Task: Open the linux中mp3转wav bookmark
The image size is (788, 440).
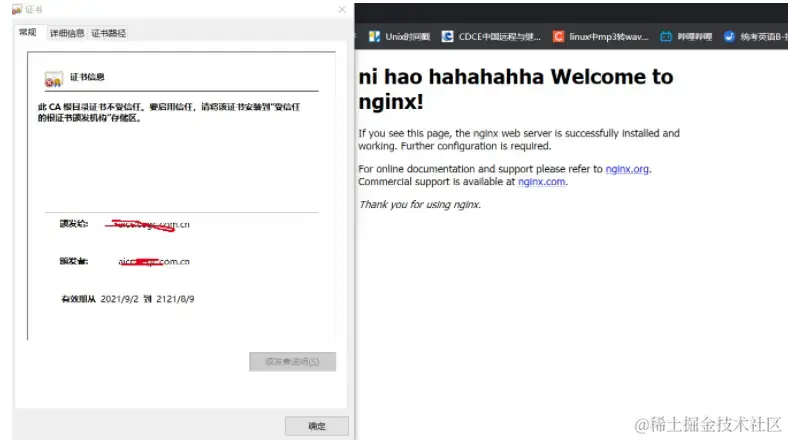Action: coord(601,37)
